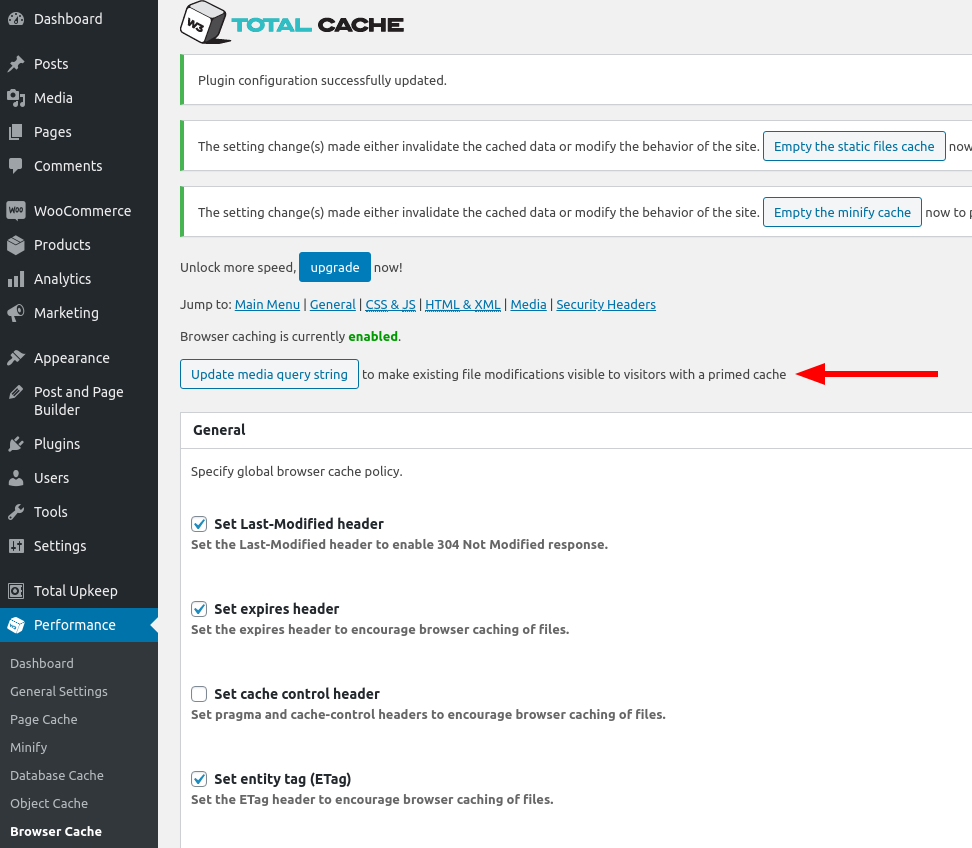The height and width of the screenshot is (848, 972).
Task: Jump to CSS & JS link
Action: (391, 304)
